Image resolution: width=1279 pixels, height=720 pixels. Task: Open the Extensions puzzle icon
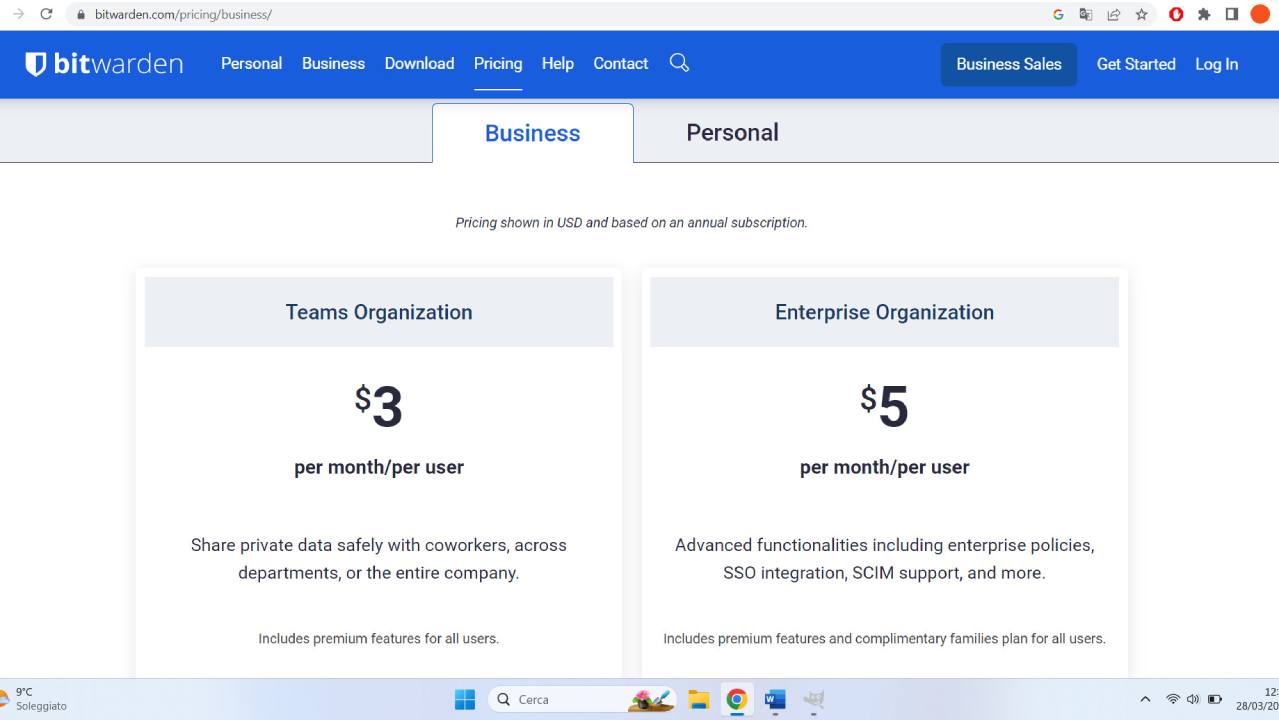(x=1204, y=14)
